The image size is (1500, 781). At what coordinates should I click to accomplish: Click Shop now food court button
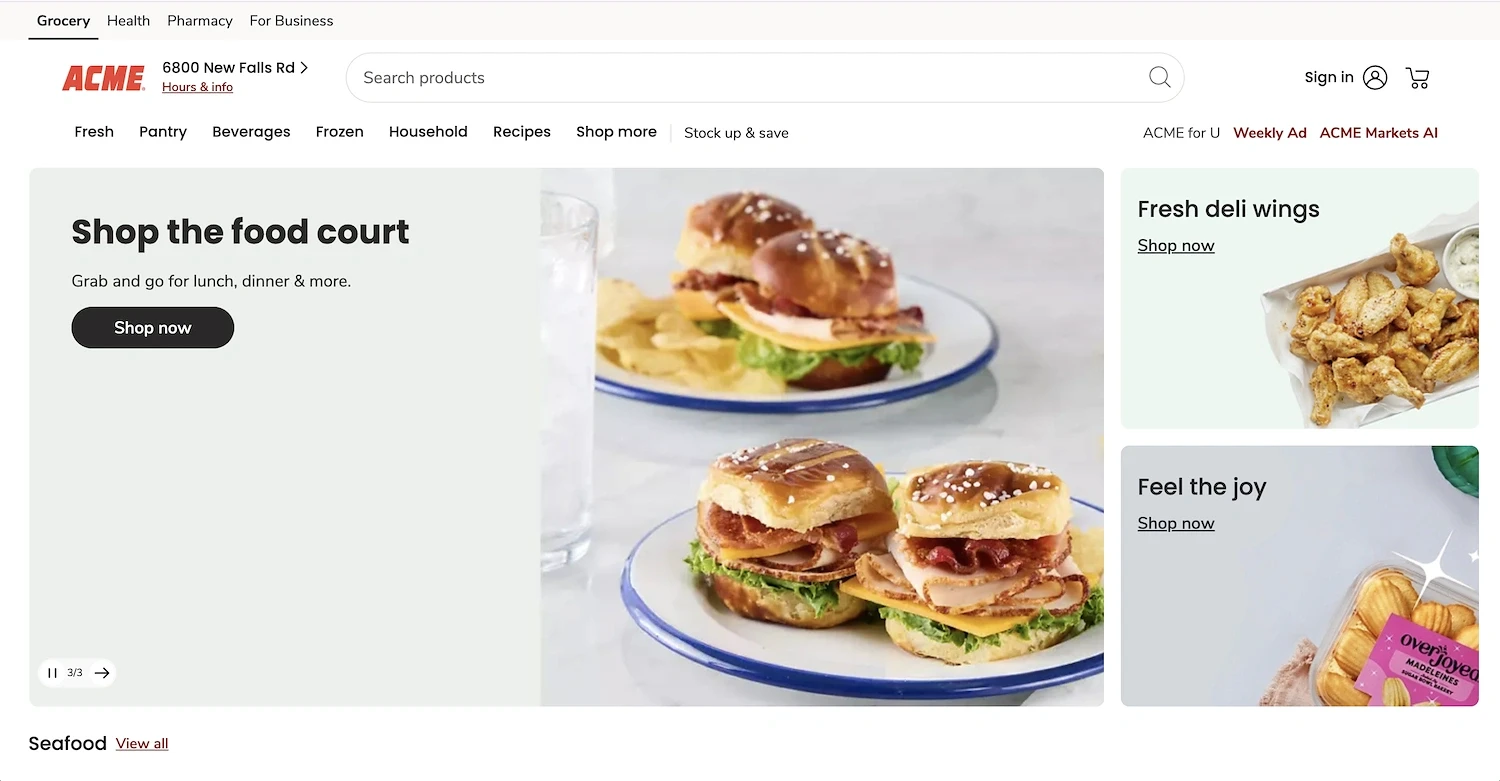pyautogui.click(x=153, y=328)
